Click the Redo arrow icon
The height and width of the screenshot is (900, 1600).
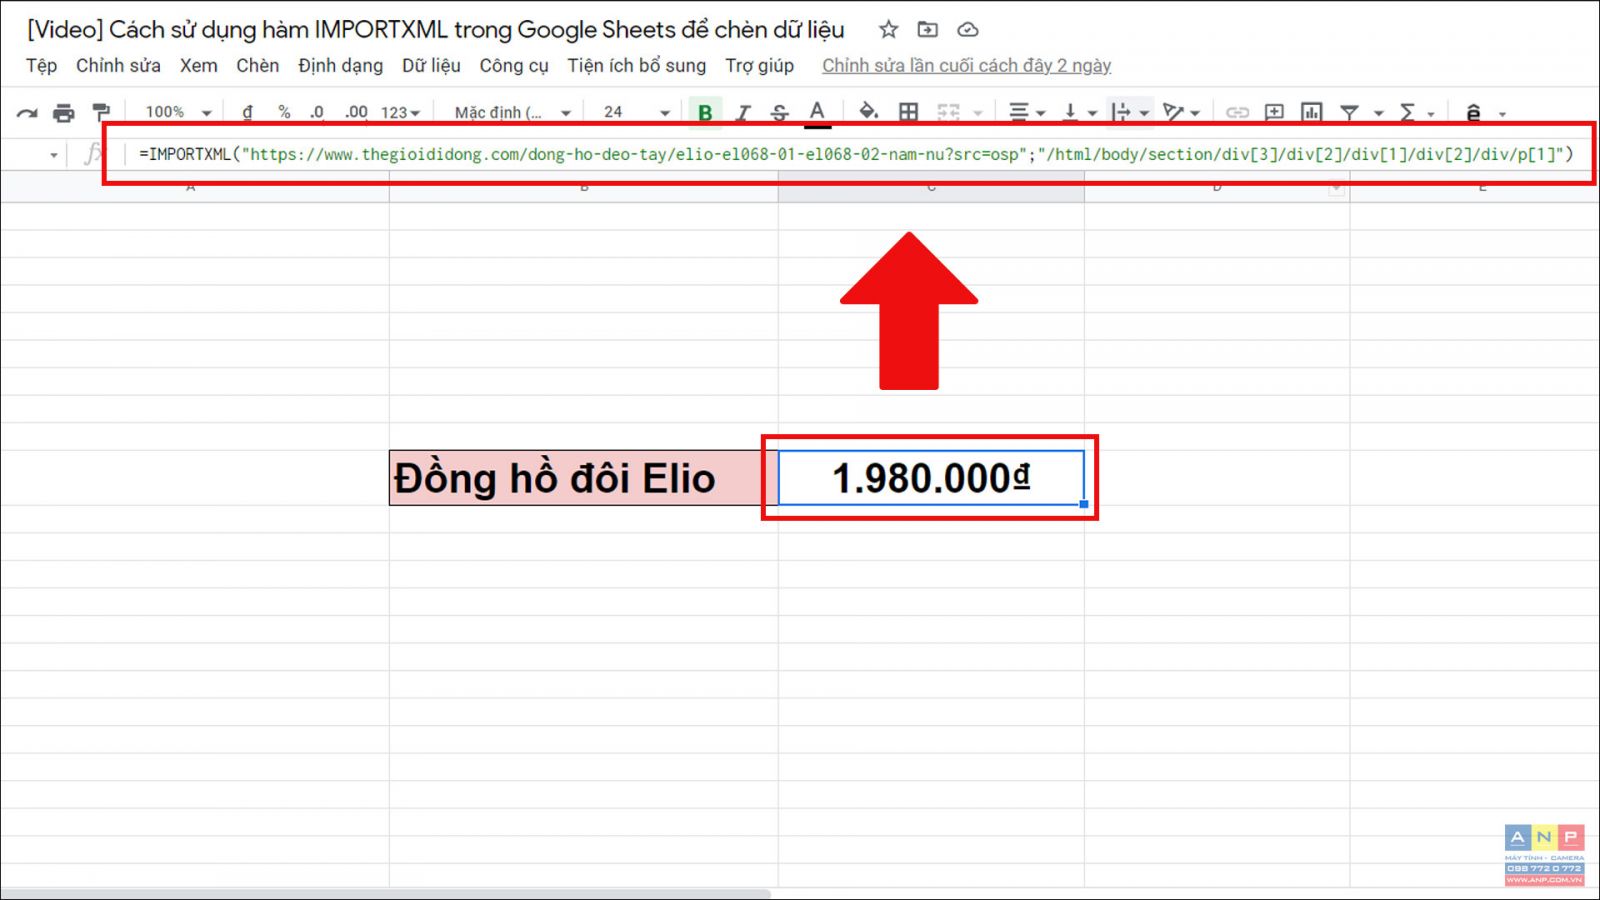tap(27, 113)
